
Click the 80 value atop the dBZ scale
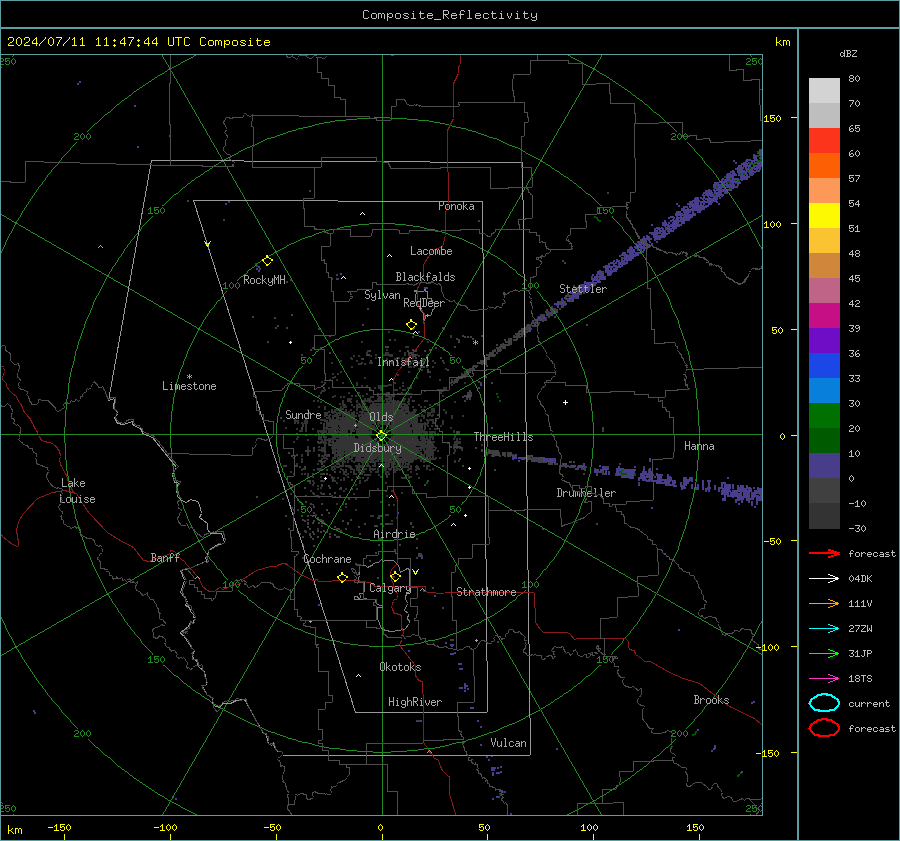click(854, 78)
